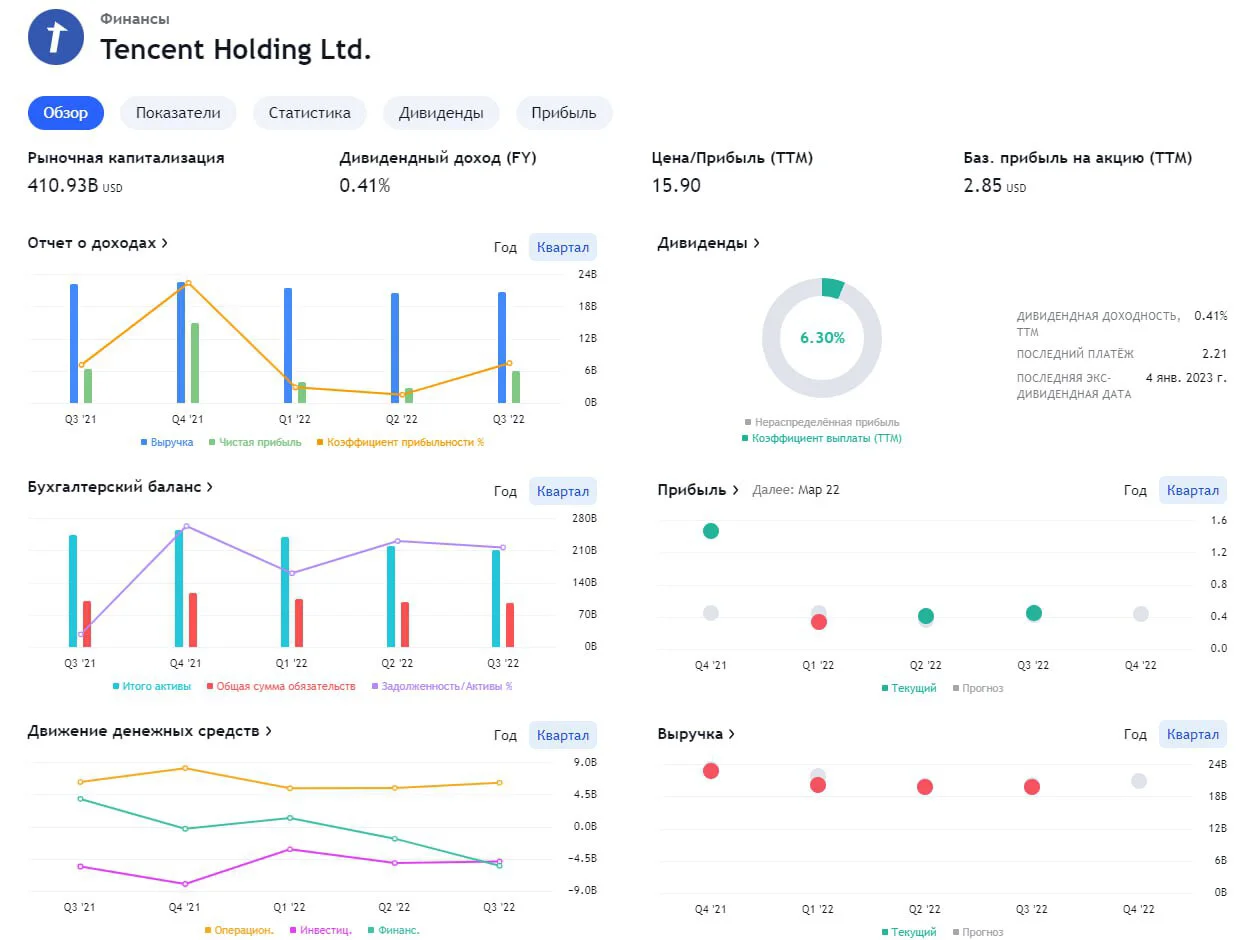
Task: Click the Последний платёж value 2.21
Action: point(1215,354)
